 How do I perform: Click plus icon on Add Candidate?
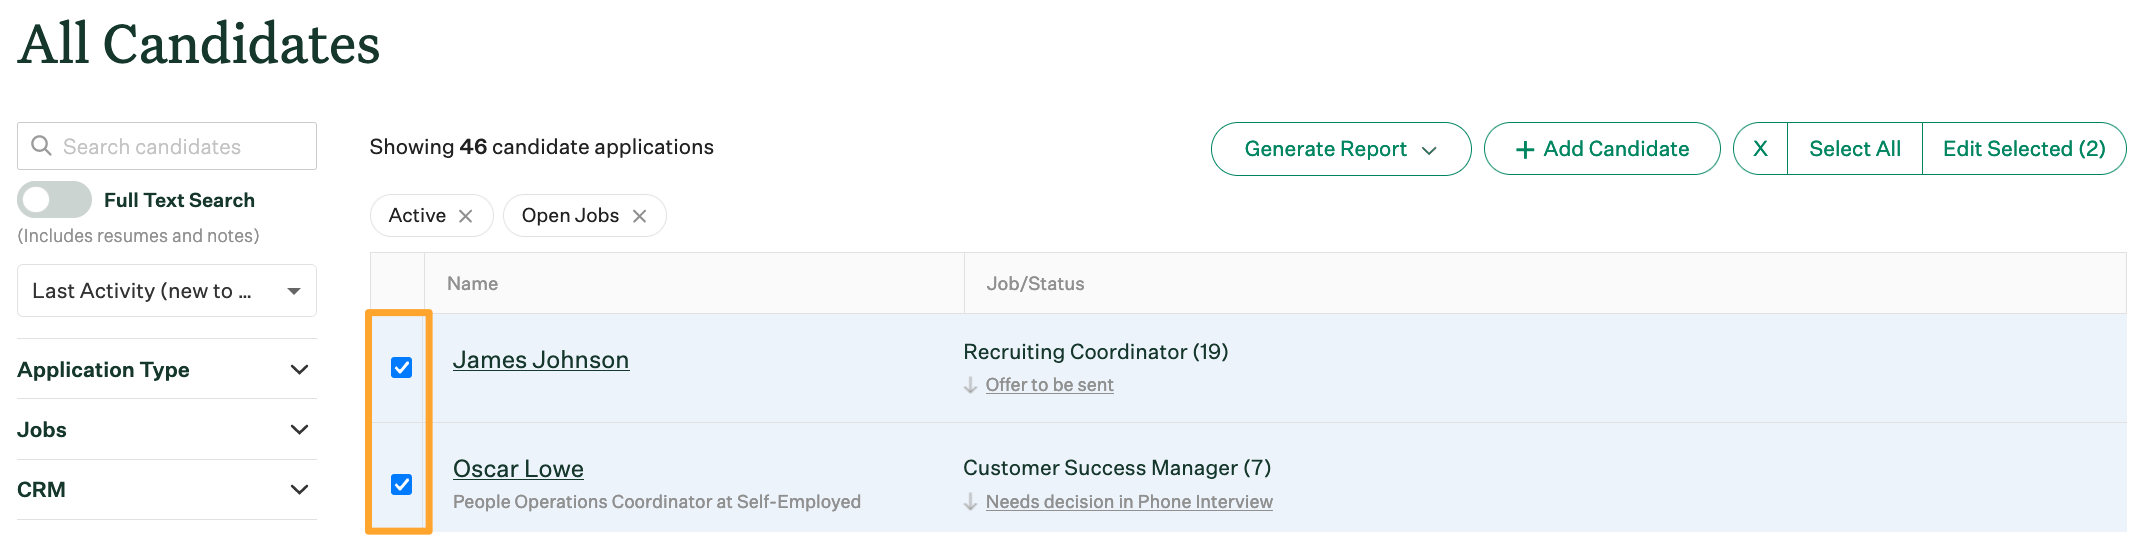click(x=1525, y=150)
